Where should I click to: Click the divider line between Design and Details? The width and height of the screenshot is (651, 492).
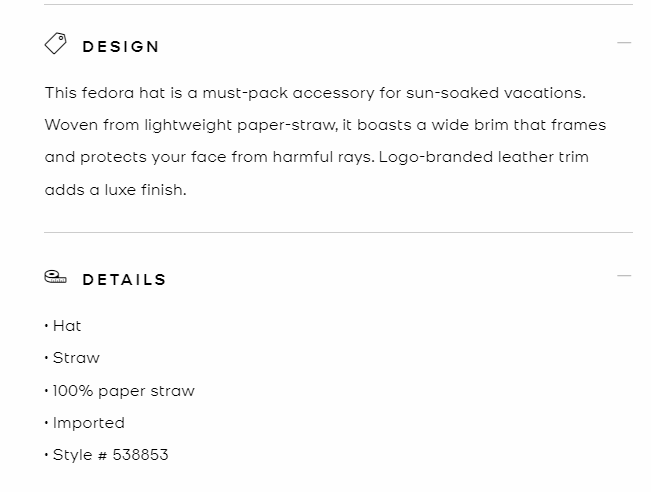(338, 232)
